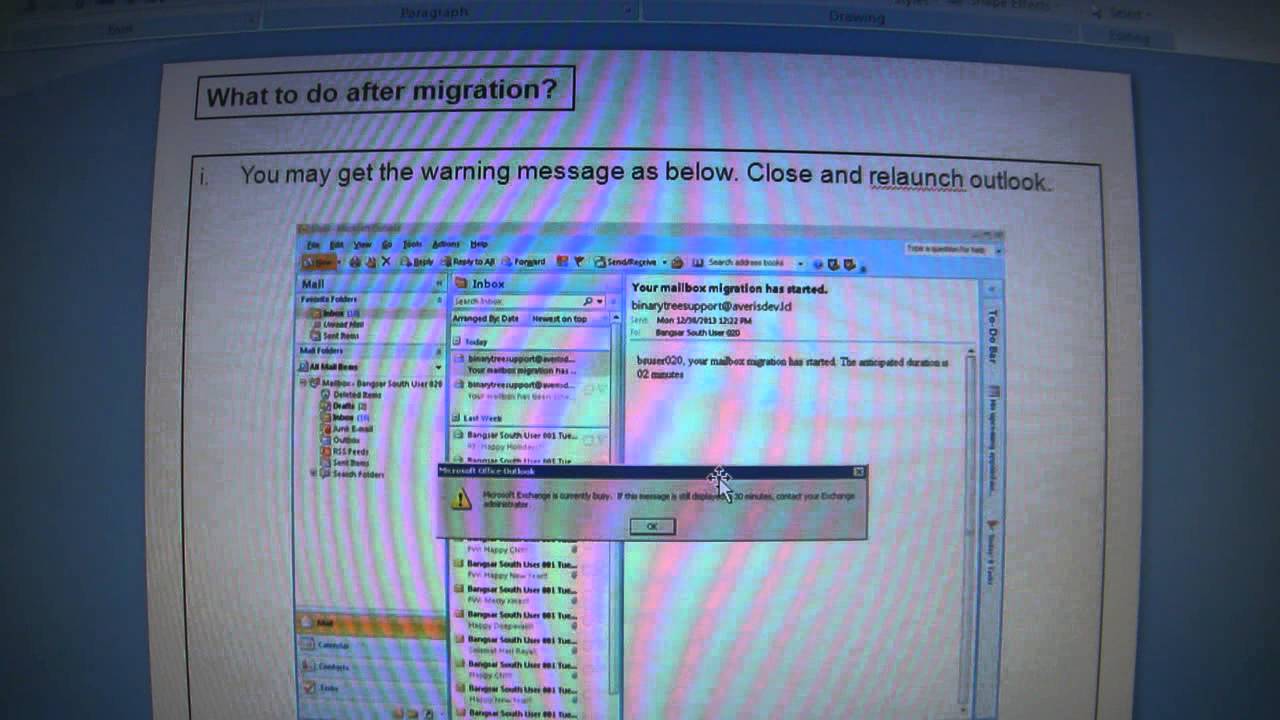
Task: Click the Tasks button in navigation pane
Action: click(x=370, y=688)
